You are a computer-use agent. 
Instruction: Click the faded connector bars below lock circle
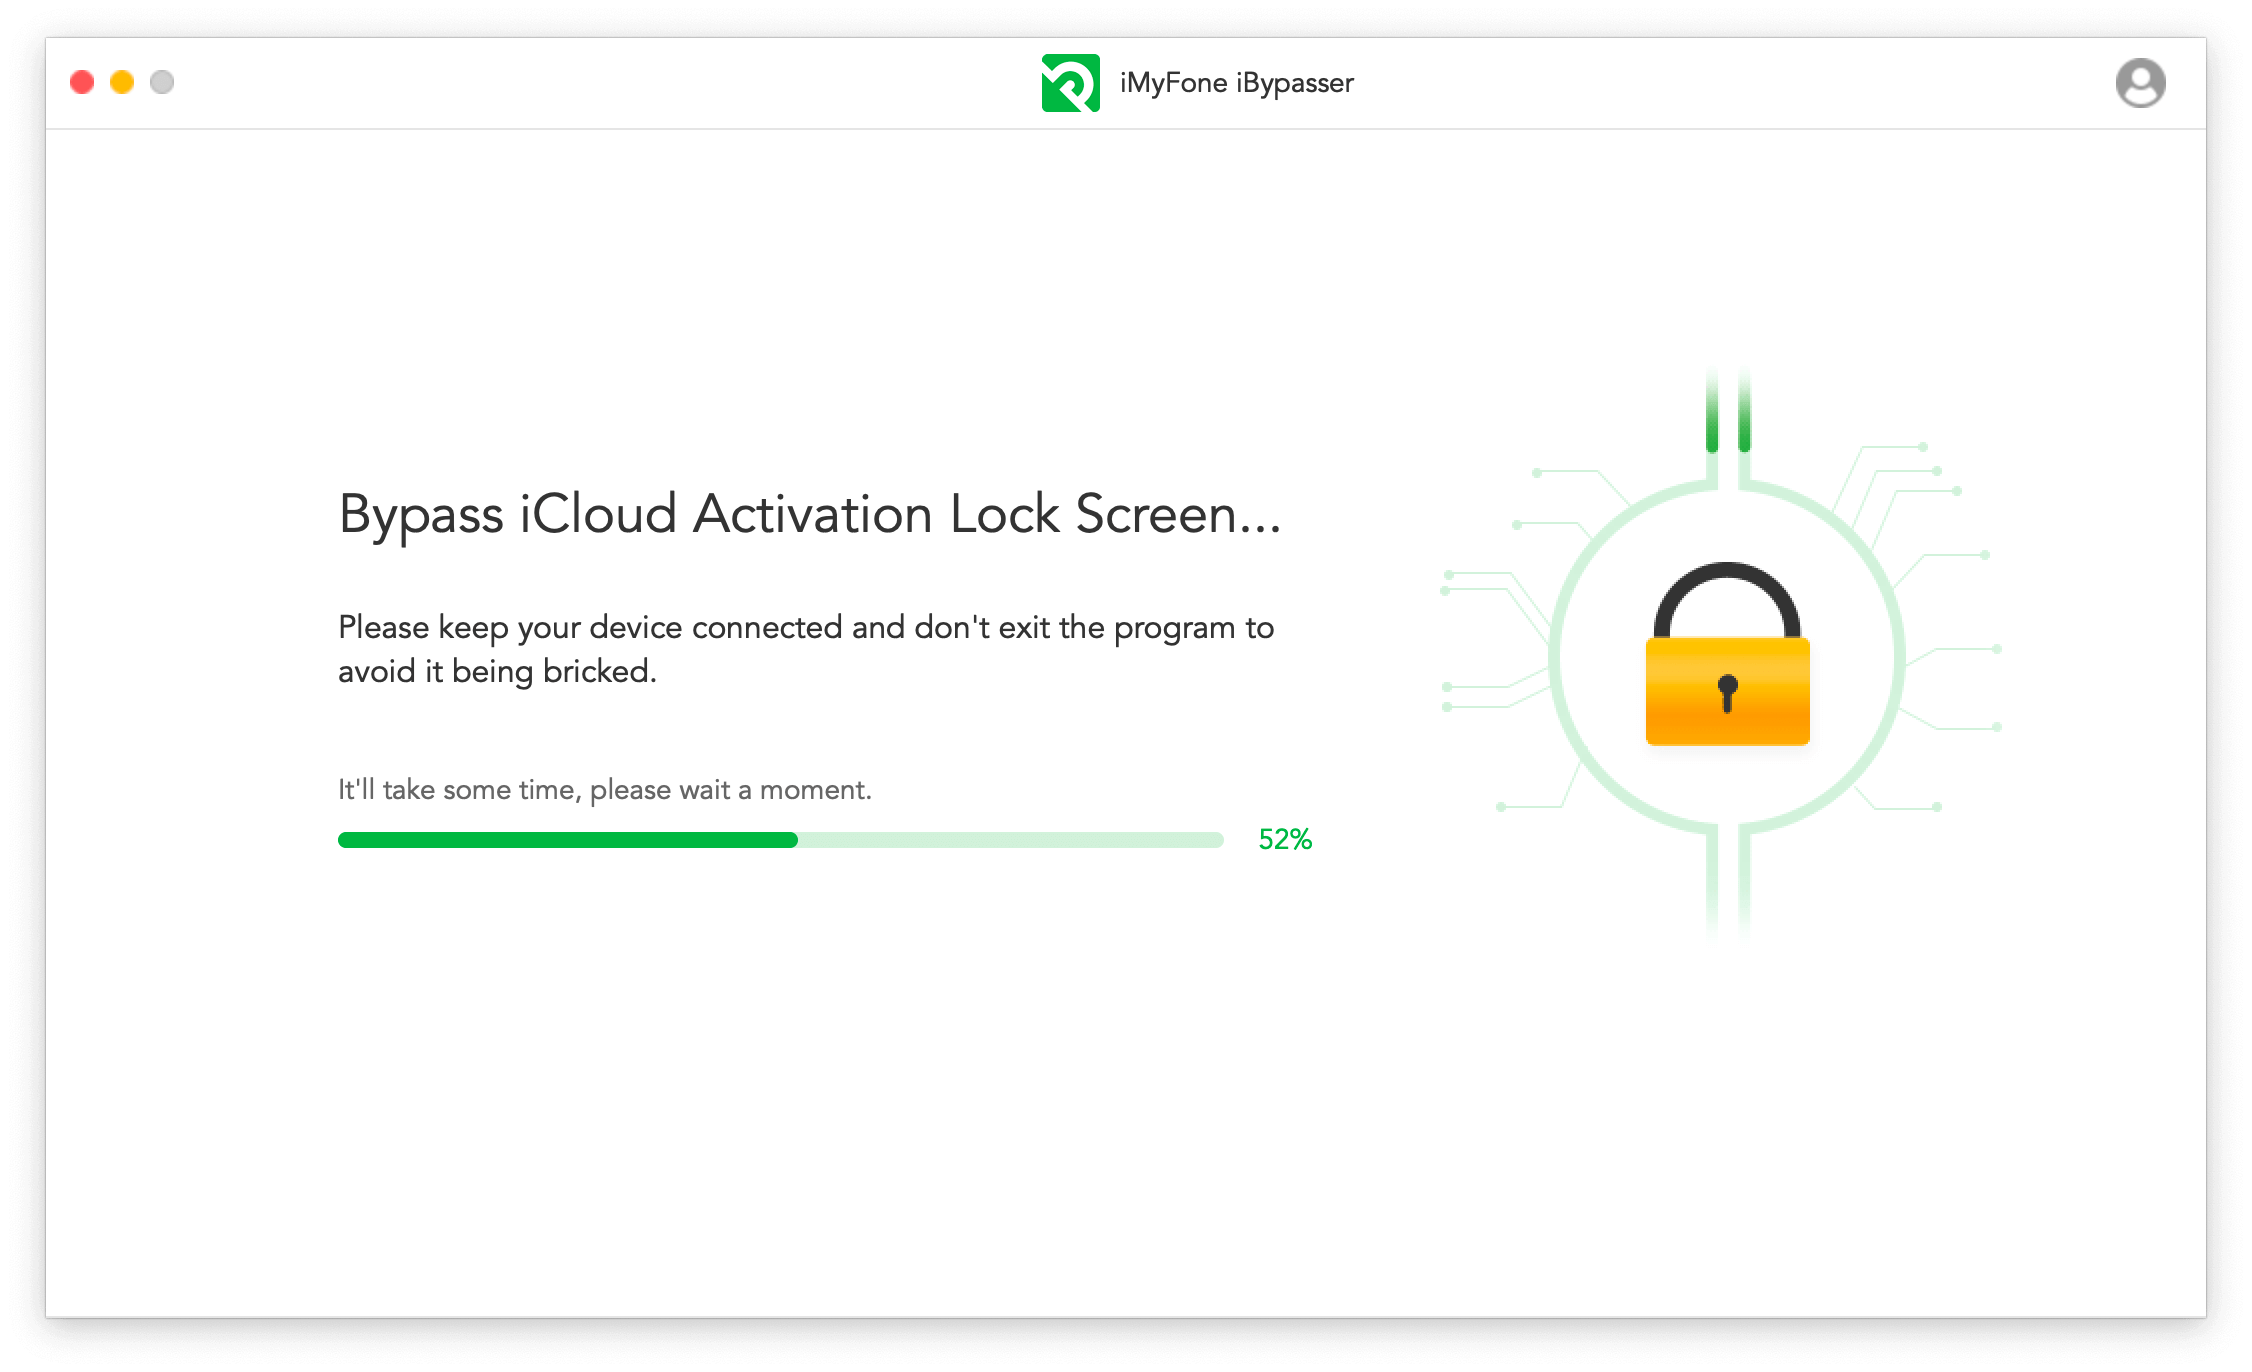pos(1728,885)
